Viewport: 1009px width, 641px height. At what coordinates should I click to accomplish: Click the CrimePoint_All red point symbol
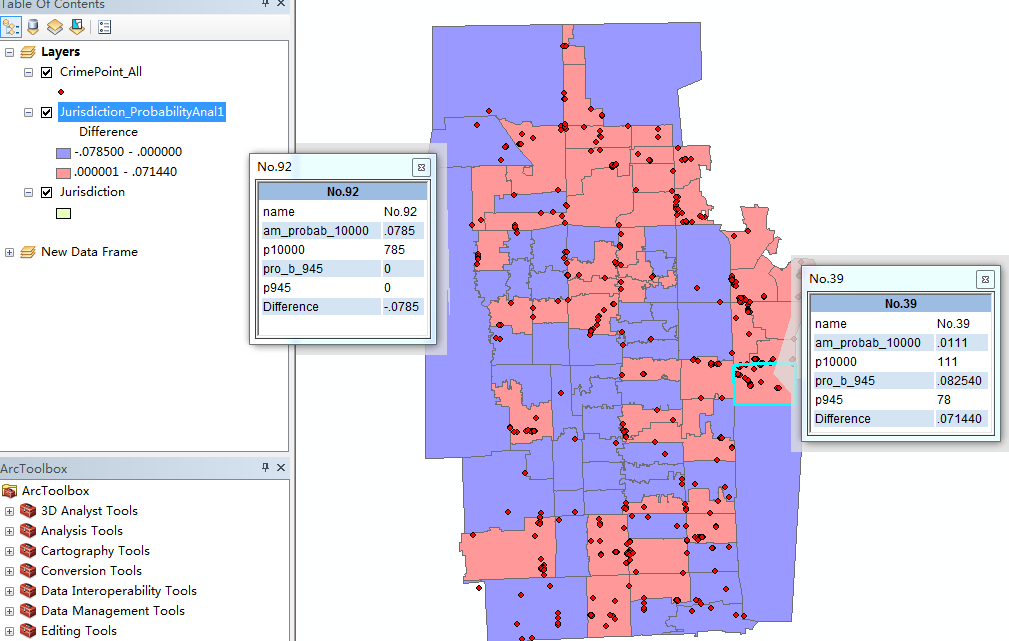[61, 92]
